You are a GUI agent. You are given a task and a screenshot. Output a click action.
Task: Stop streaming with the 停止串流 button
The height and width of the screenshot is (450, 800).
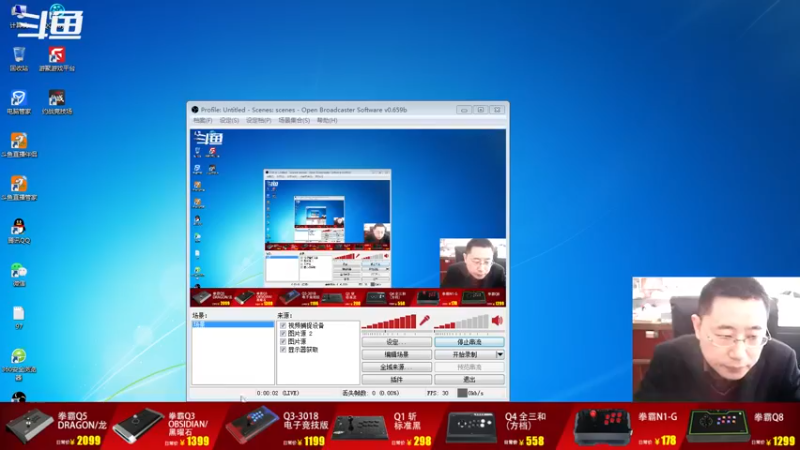click(x=469, y=342)
